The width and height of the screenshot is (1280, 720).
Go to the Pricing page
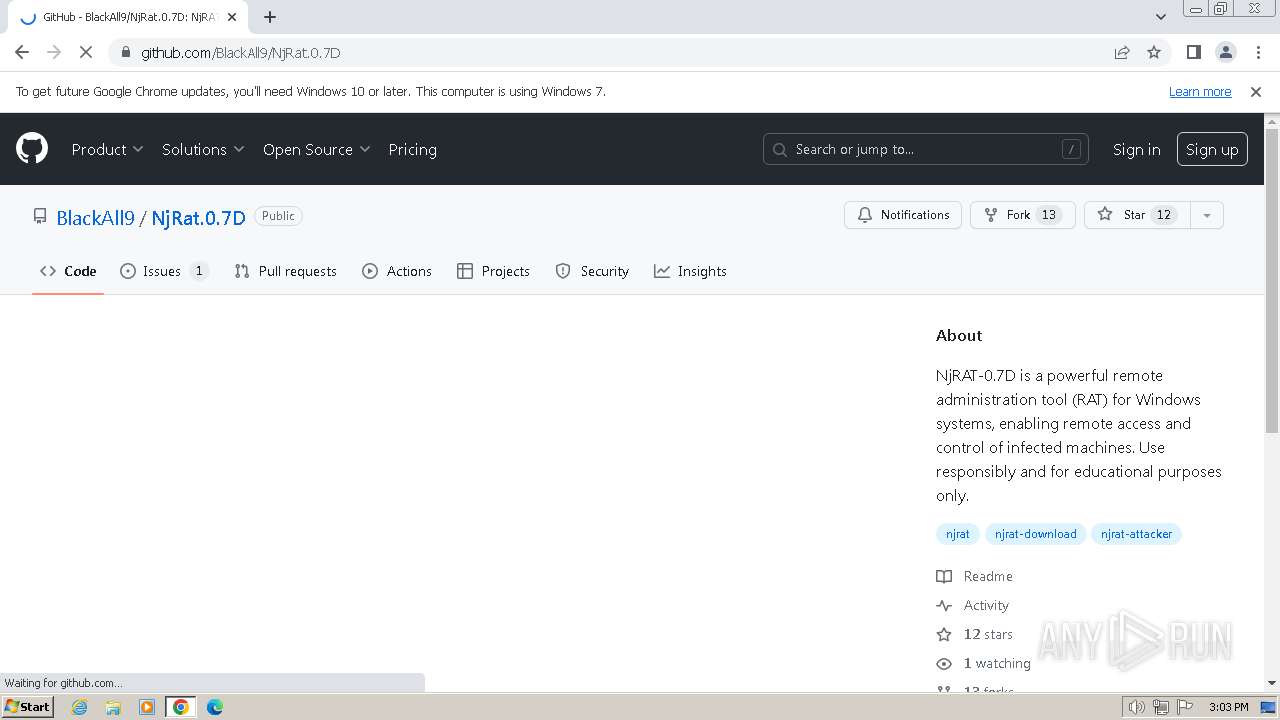tap(412, 149)
